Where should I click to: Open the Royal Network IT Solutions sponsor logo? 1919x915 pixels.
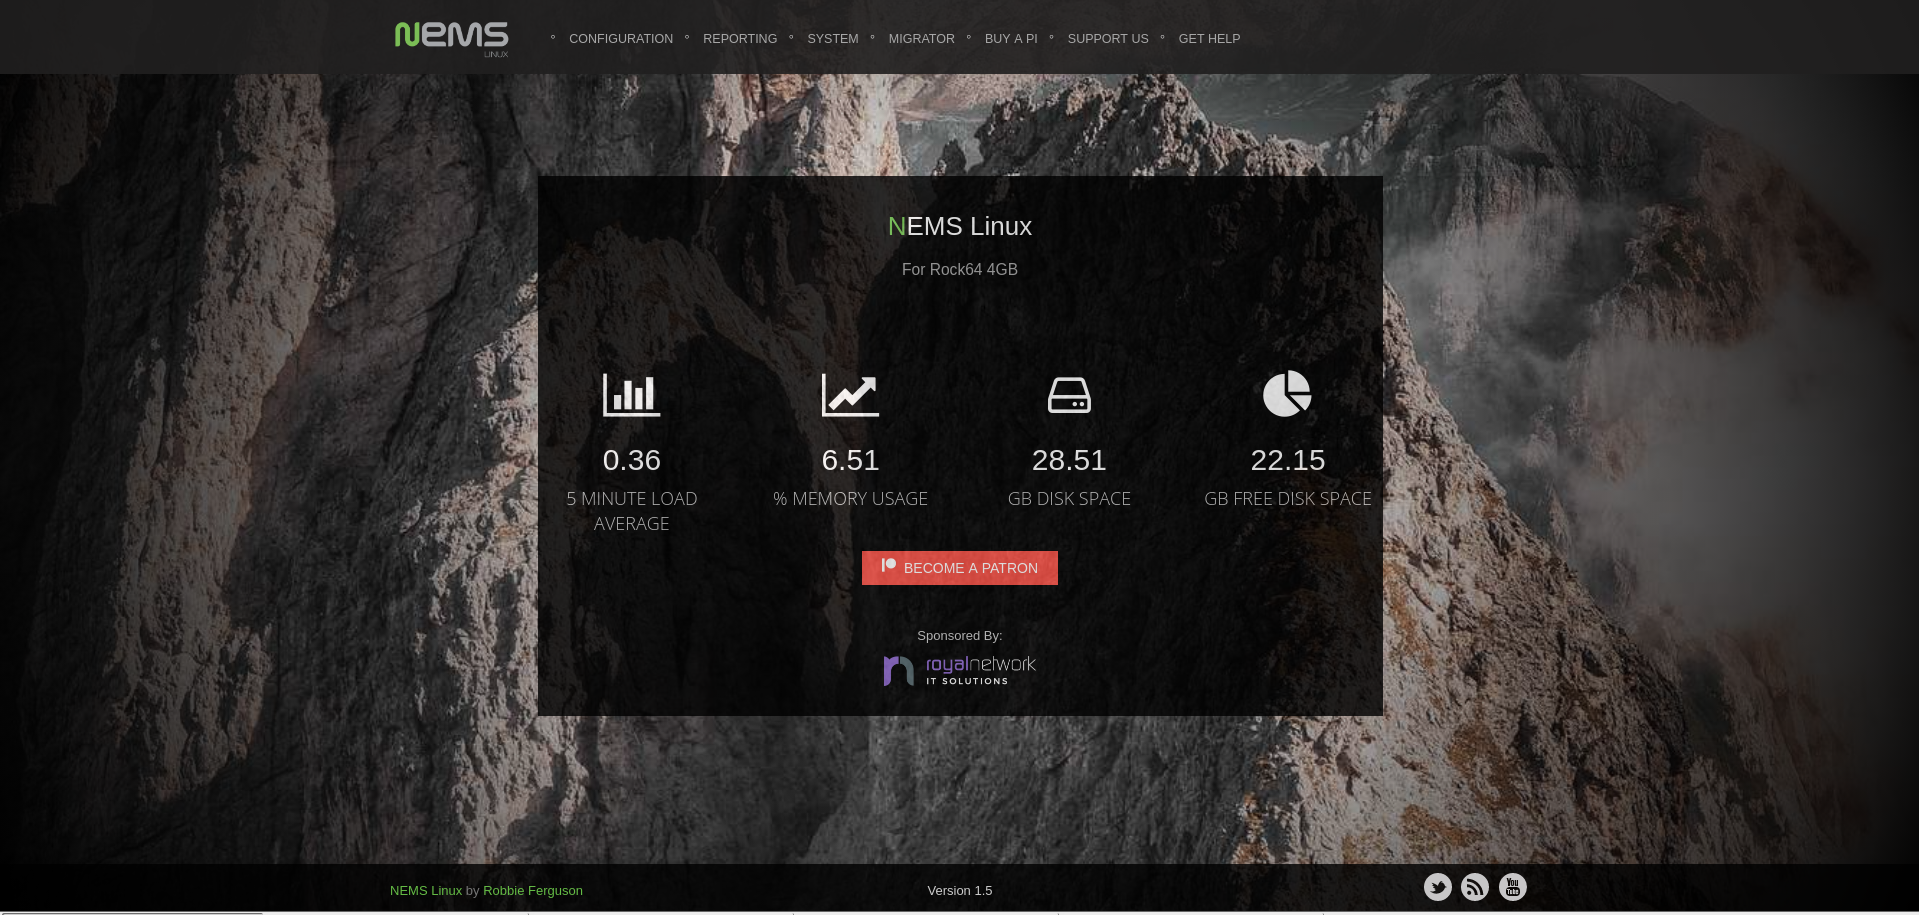point(960,670)
